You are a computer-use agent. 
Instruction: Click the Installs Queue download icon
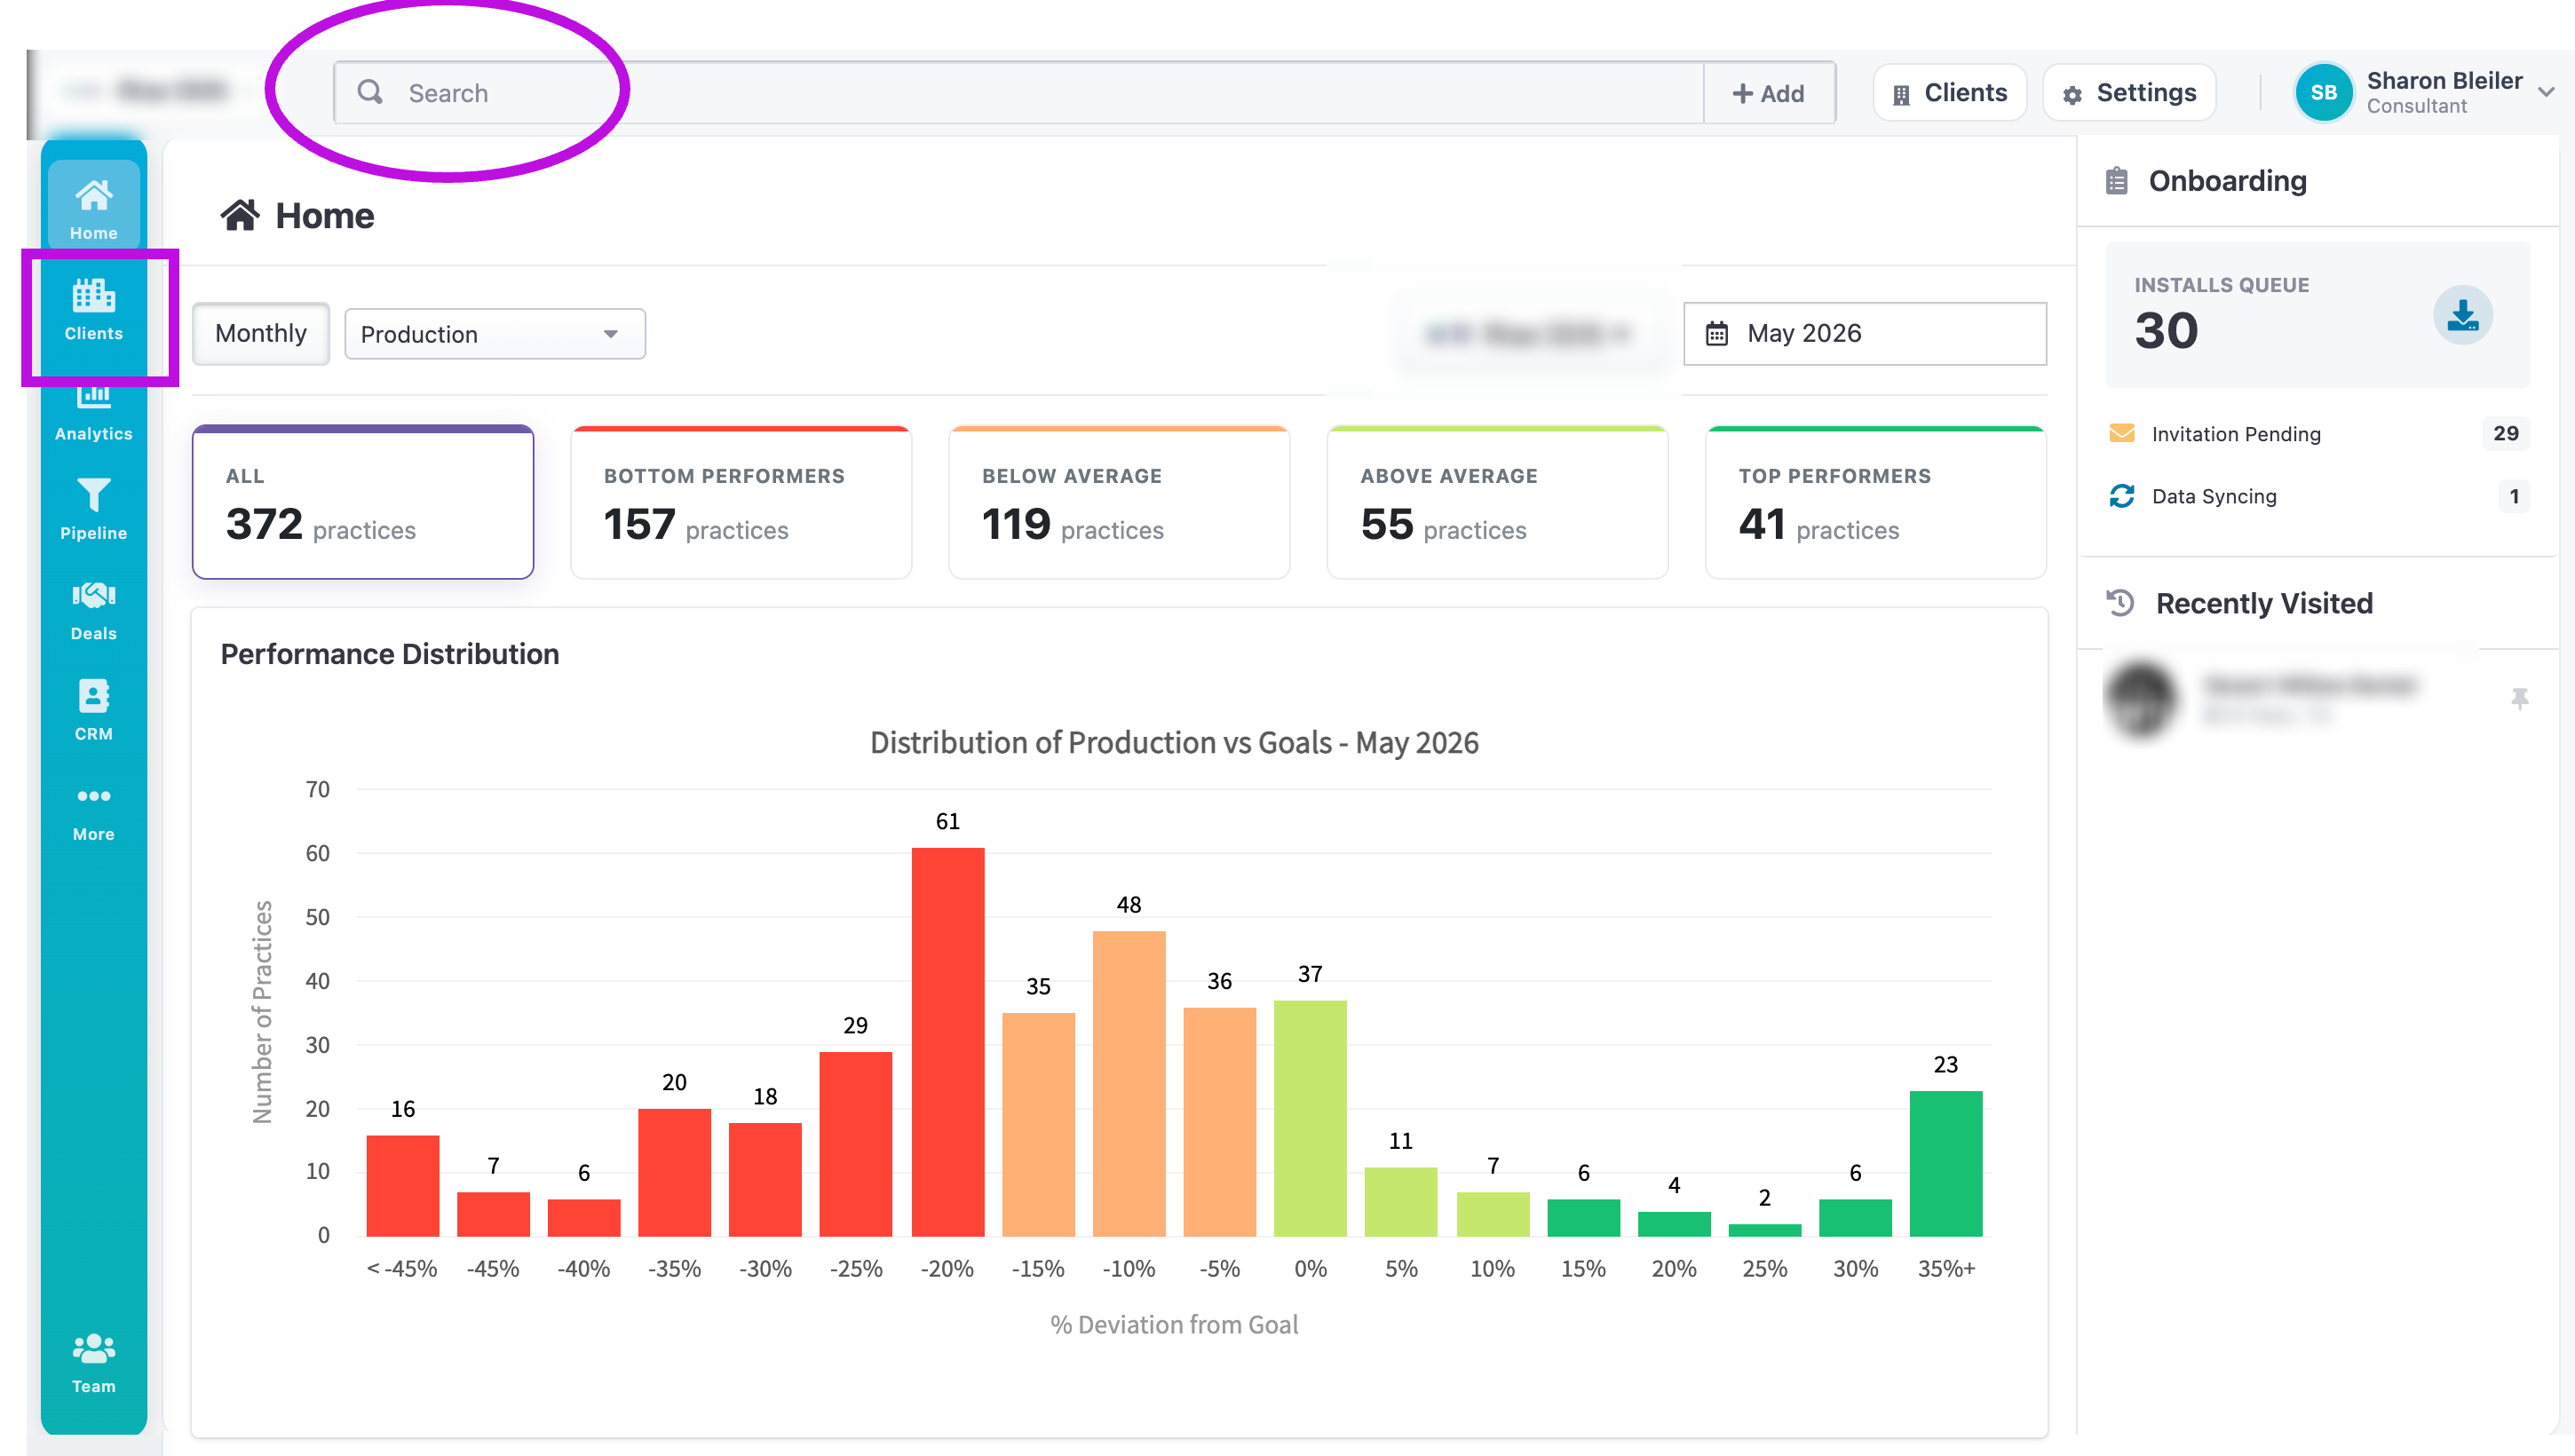point(2461,315)
